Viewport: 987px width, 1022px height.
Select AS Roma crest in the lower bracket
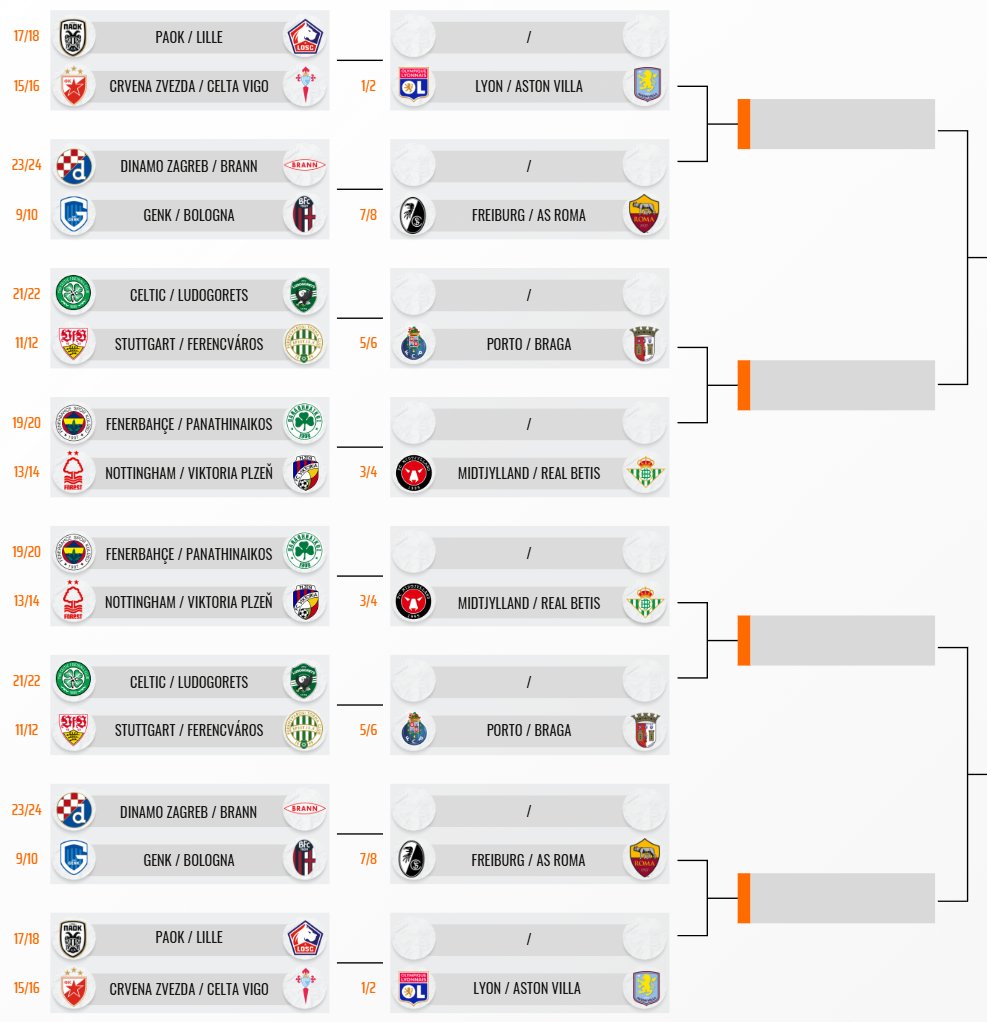pos(642,859)
